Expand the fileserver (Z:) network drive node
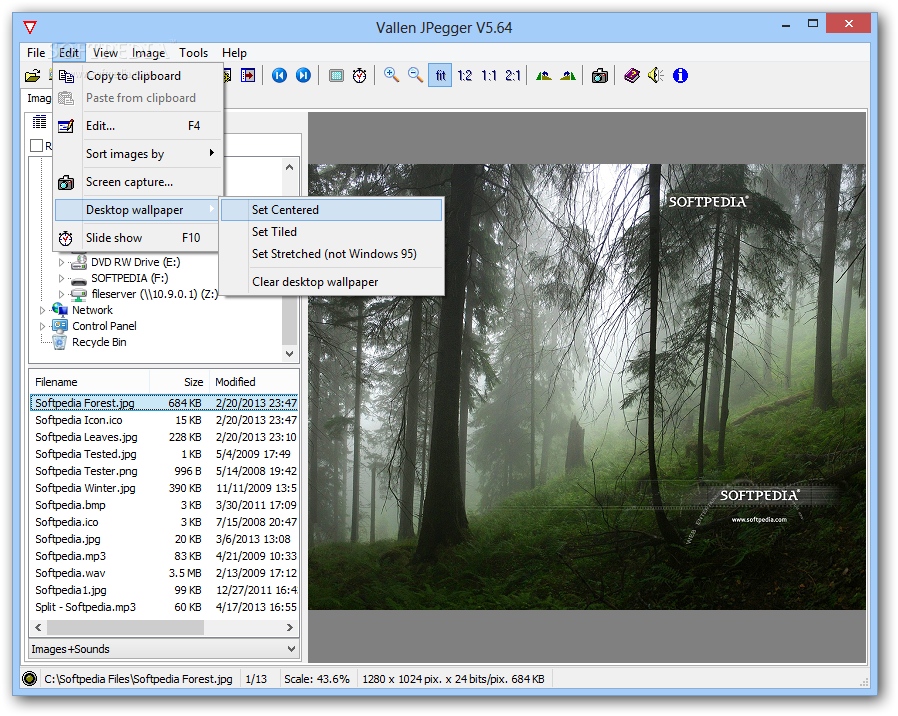This screenshot has height=716, width=898. click(x=61, y=294)
